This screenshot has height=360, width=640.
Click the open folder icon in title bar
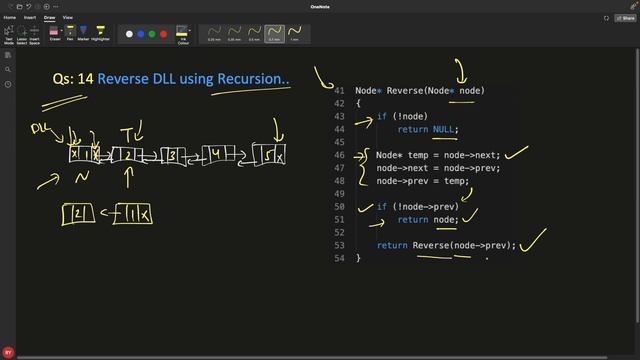pos(19,7)
